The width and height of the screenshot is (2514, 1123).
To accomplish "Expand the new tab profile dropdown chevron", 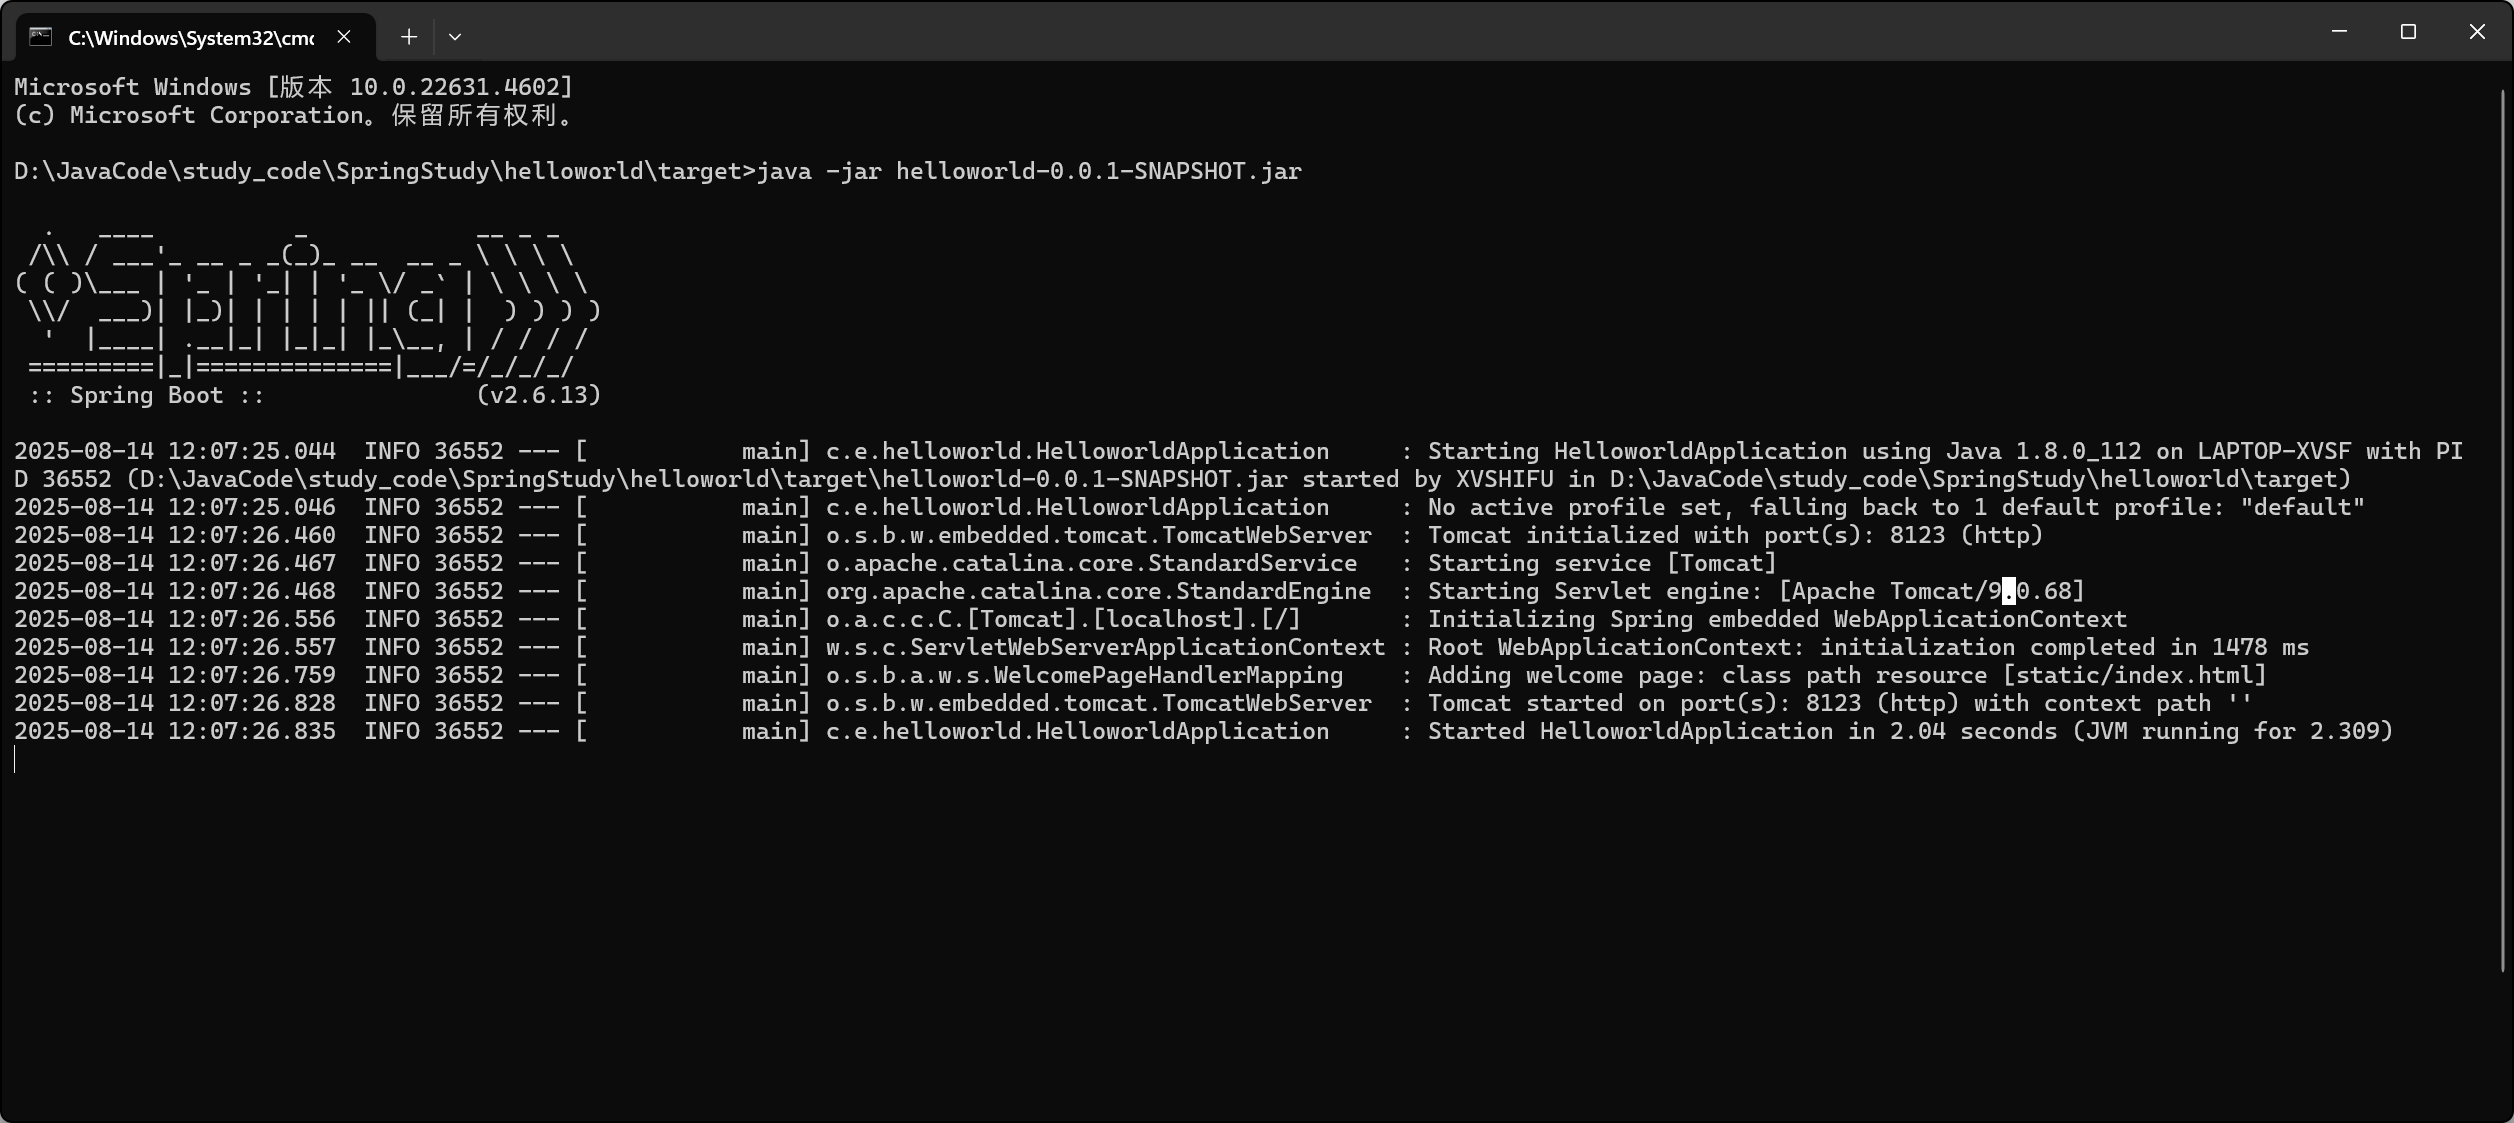I will pyautogui.click(x=455, y=37).
